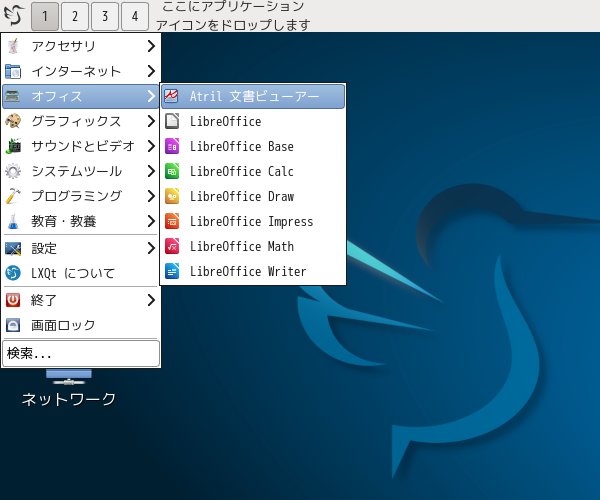Click the LibreOffice Base label
Screen dimensions: 600x500
pyautogui.click(x=242, y=146)
